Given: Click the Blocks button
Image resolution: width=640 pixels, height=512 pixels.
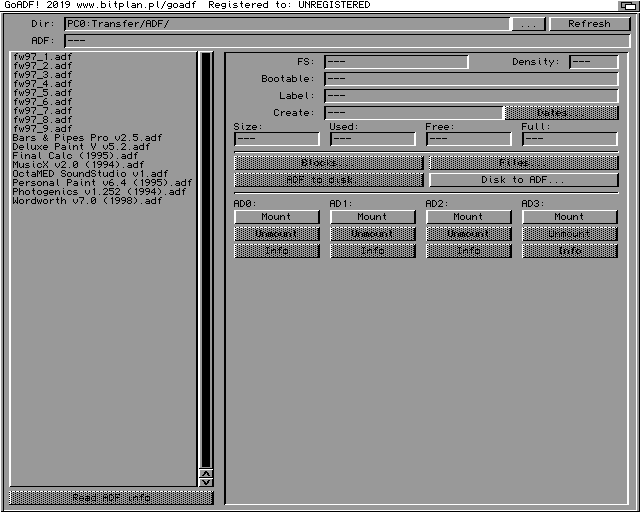Looking at the screenshot, I should point(329,163).
